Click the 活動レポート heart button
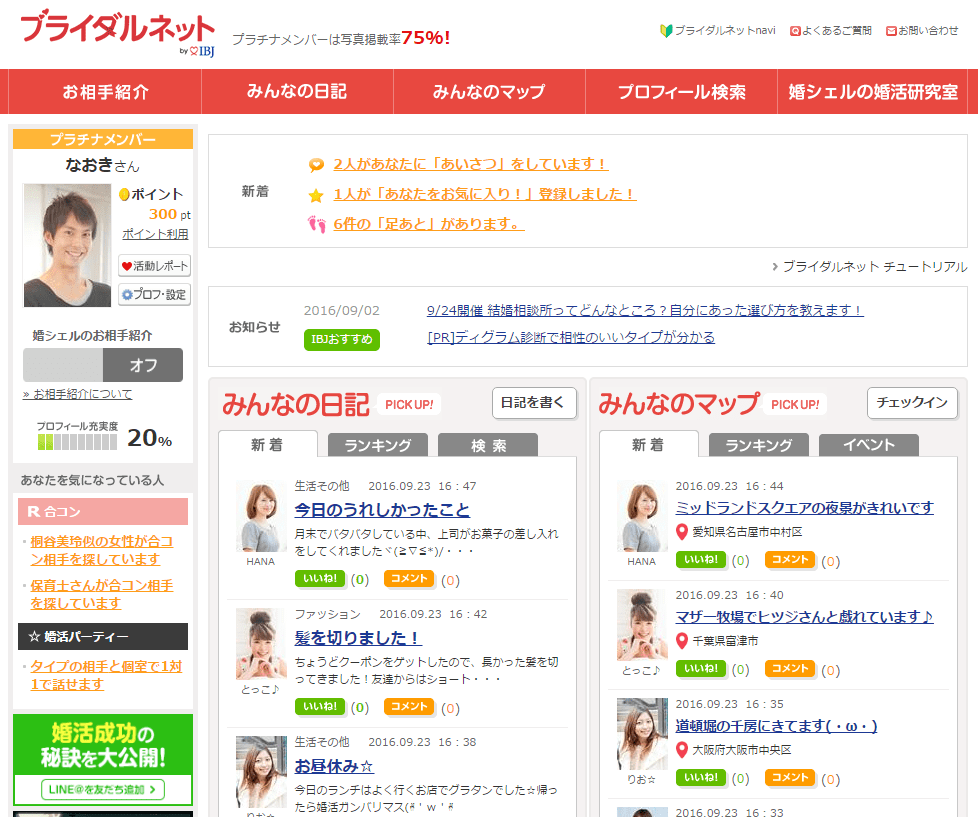 point(154,266)
